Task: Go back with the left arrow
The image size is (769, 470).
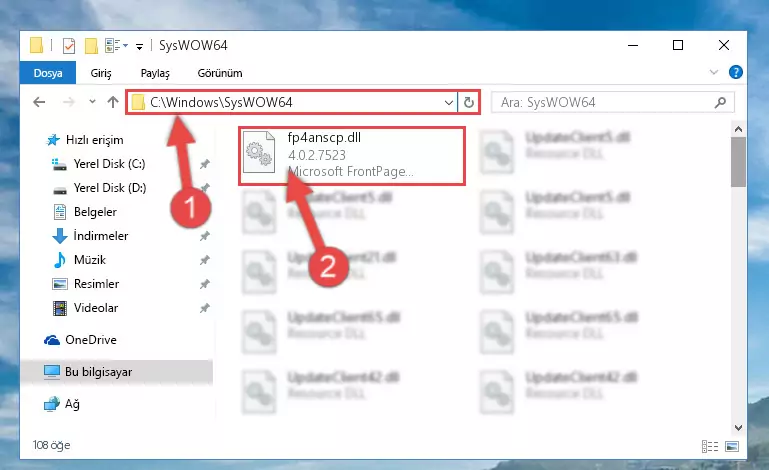Action: pos(39,102)
